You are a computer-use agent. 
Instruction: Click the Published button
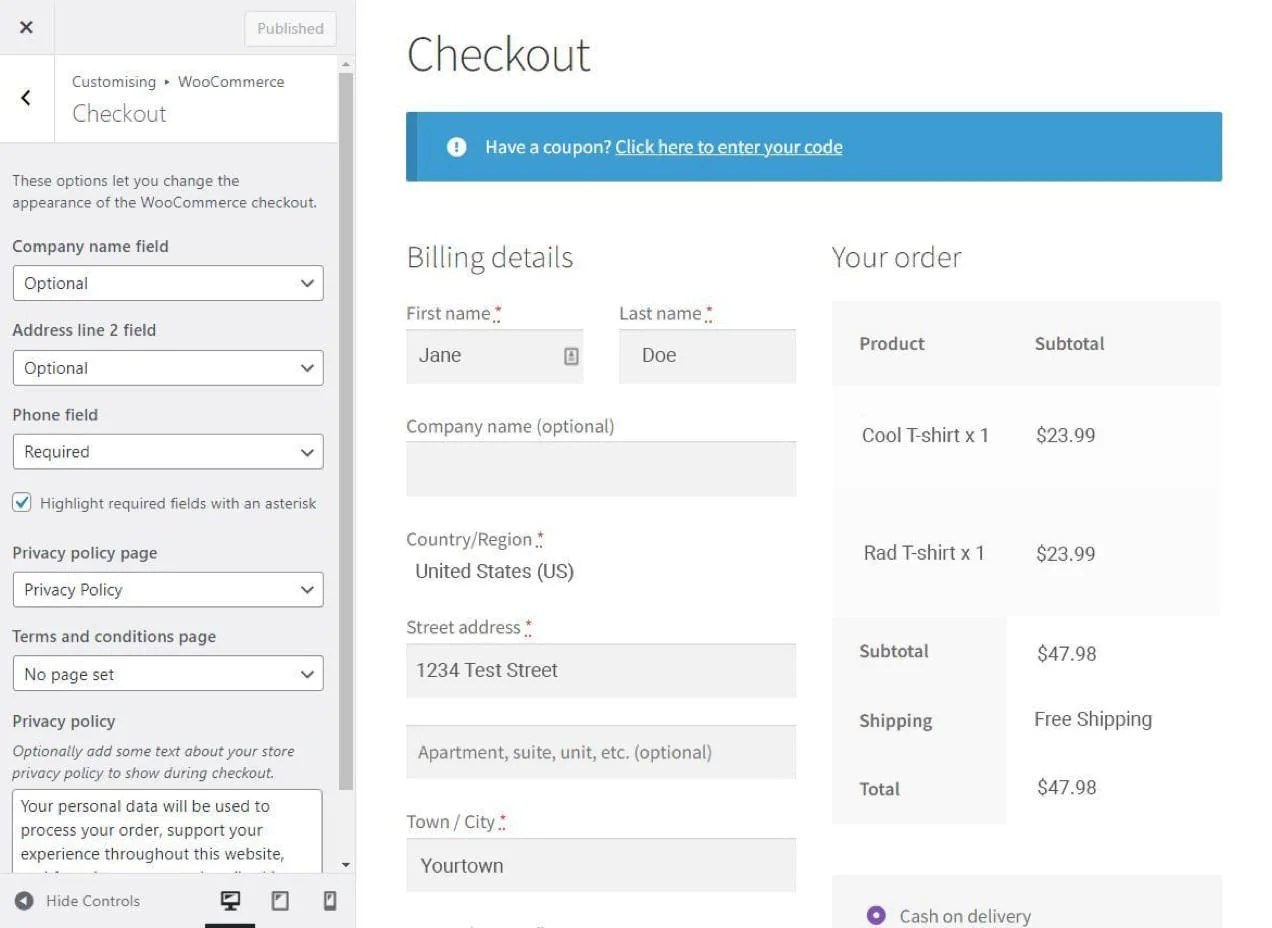coord(289,28)
